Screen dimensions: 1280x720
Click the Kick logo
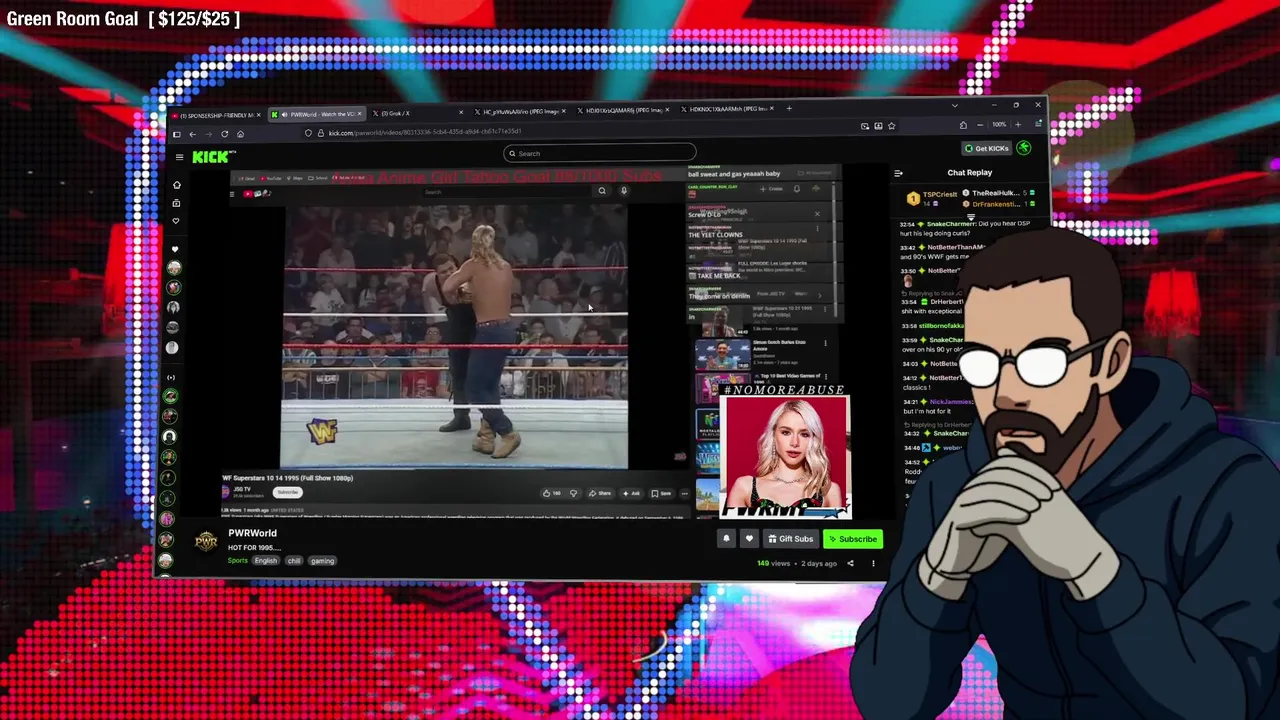[x=213, y=156]
